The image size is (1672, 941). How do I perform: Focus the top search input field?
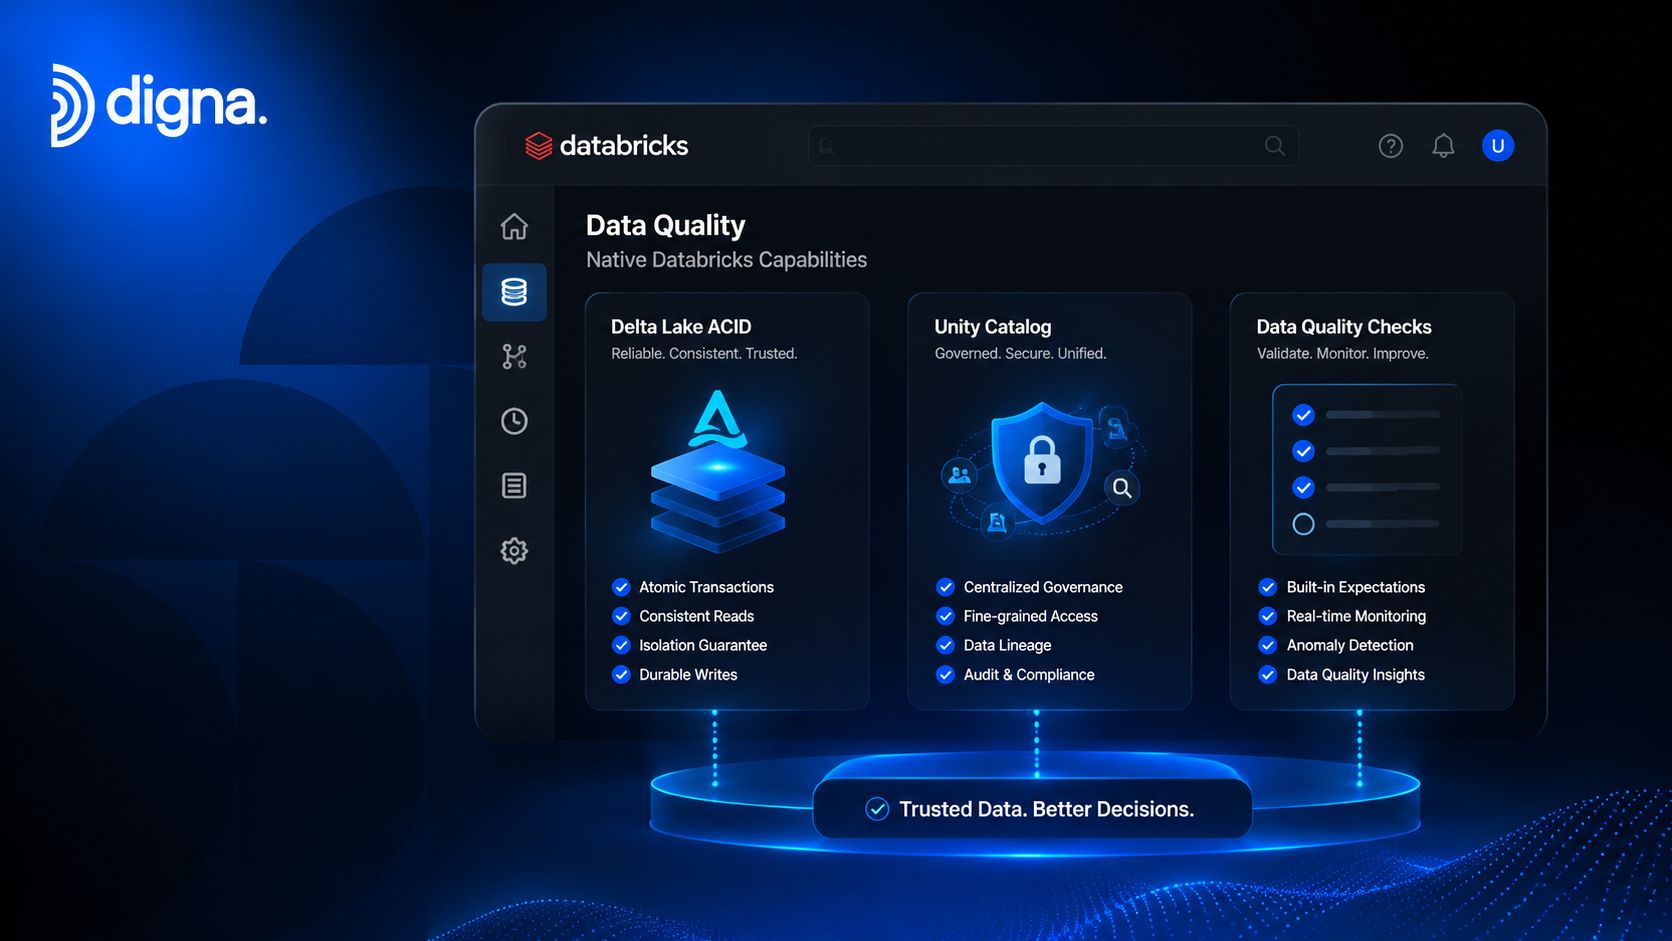[x=1053, y=146]
